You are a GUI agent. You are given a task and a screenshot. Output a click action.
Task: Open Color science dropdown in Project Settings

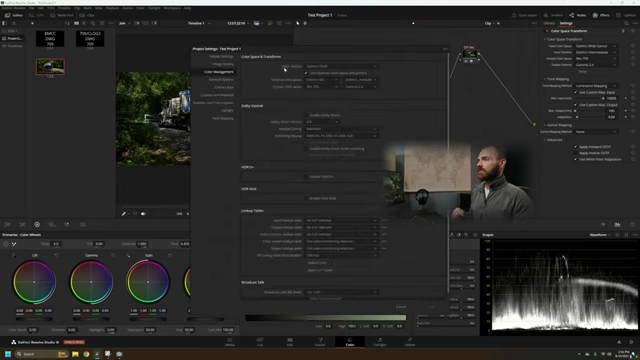341,66
